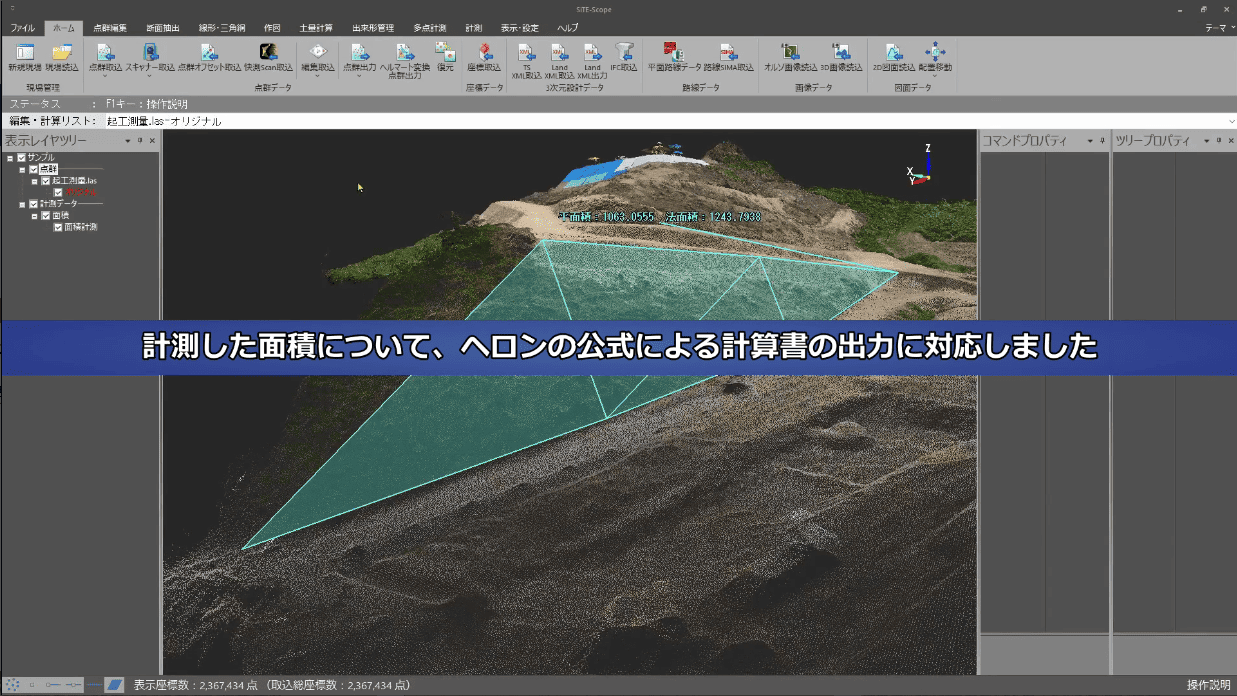Toggle the 面積 checkbox
The image size is (1237, 696).
(45, 215)
